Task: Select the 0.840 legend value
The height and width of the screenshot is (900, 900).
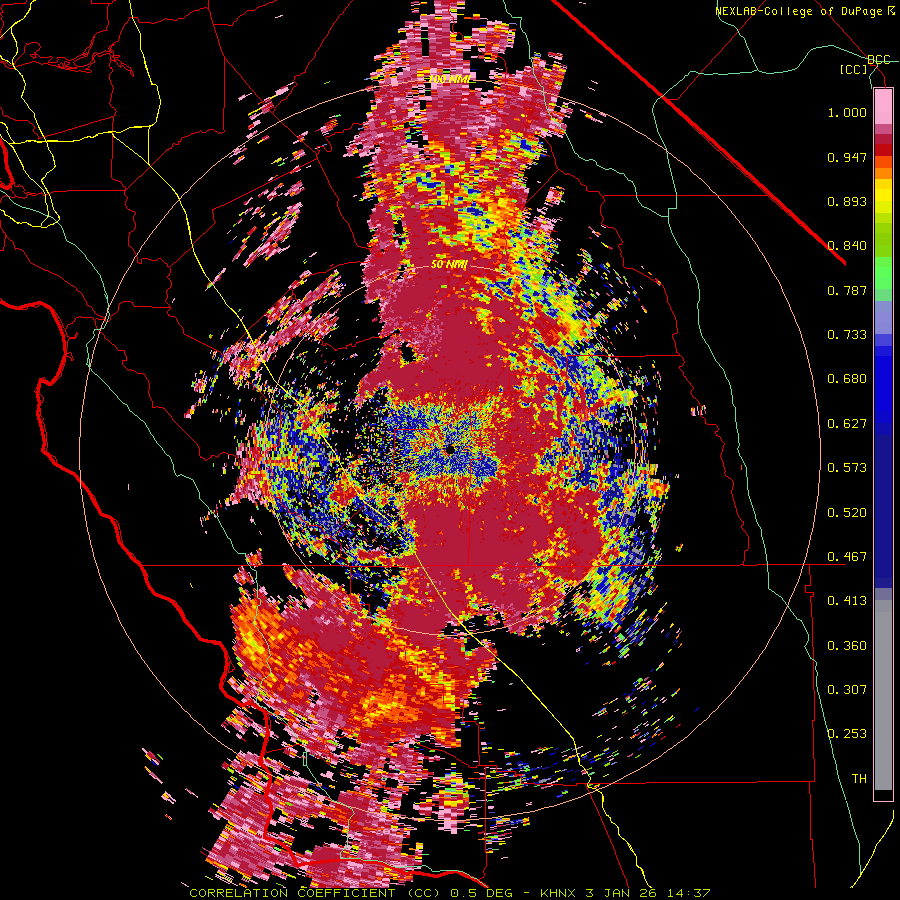Action: tap(847, 246)
